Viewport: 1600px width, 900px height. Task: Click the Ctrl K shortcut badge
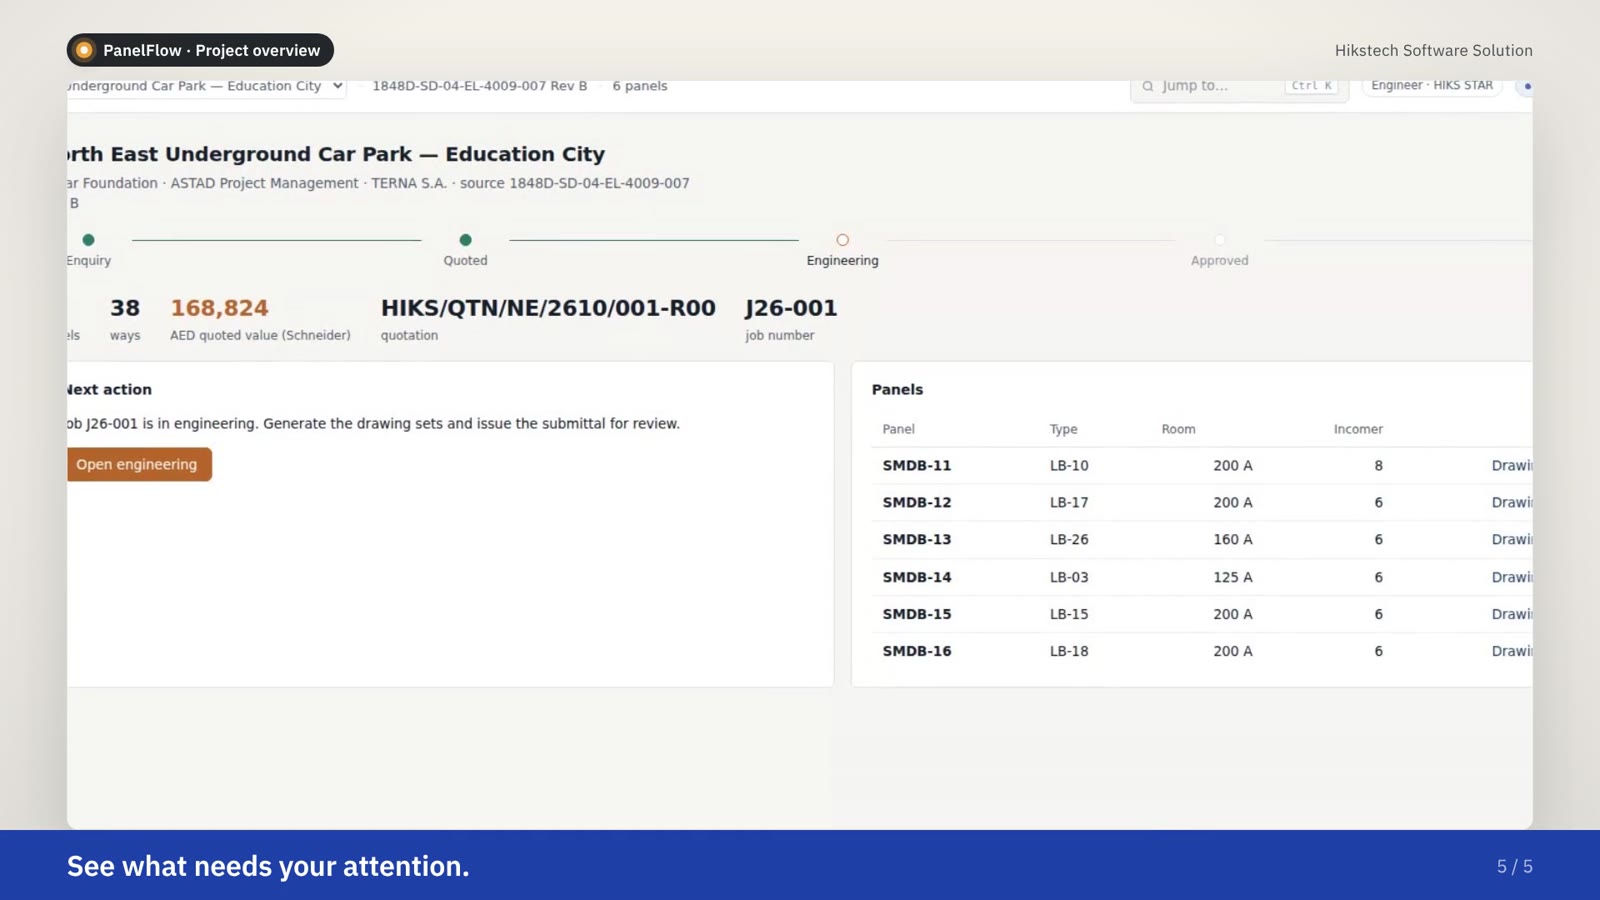click(x=1311, y=86)
